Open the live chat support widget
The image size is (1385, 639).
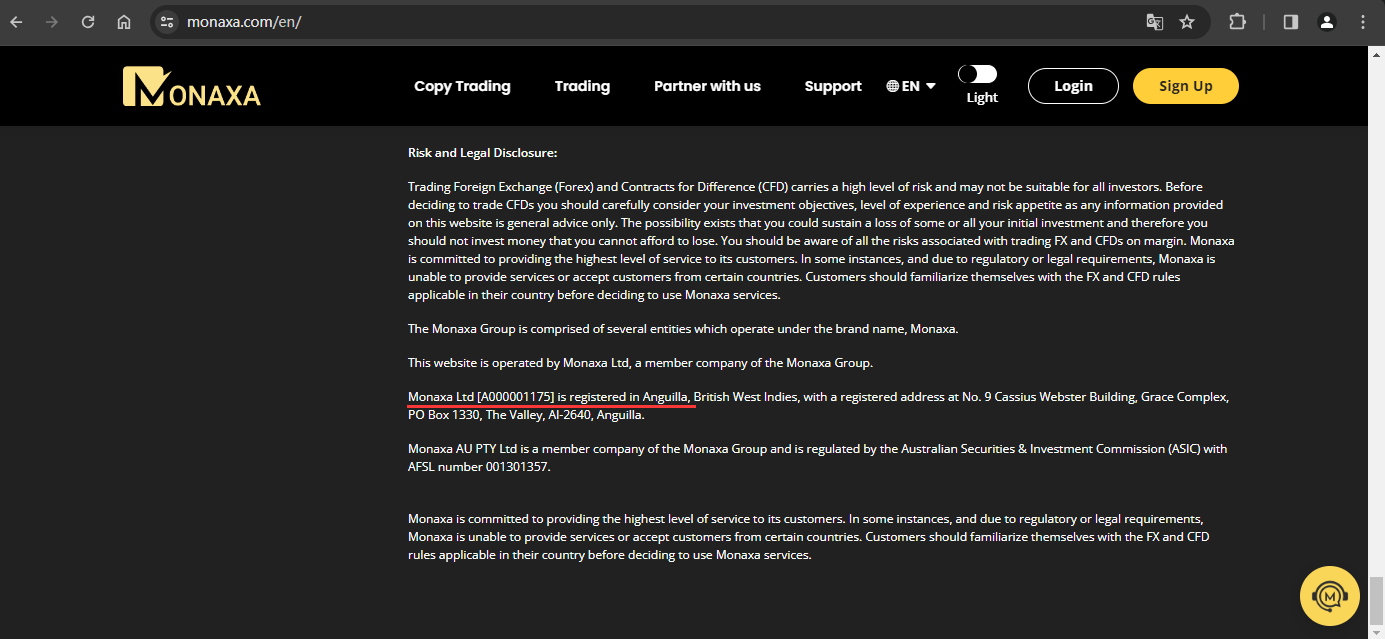(x=1329, y=597)
